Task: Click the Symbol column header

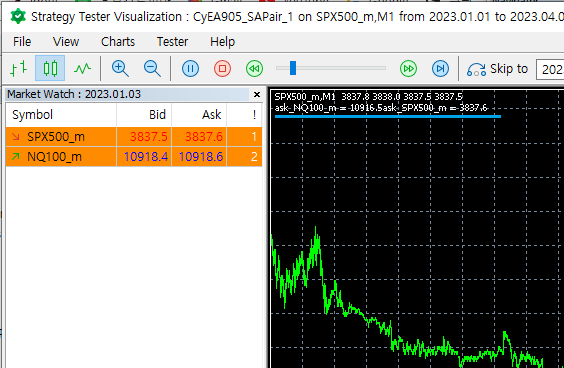Action: point(61,115)
